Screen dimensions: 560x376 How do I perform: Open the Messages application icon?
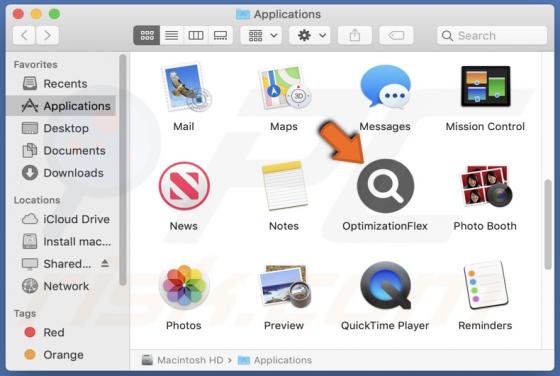click(x=385, y=87)
